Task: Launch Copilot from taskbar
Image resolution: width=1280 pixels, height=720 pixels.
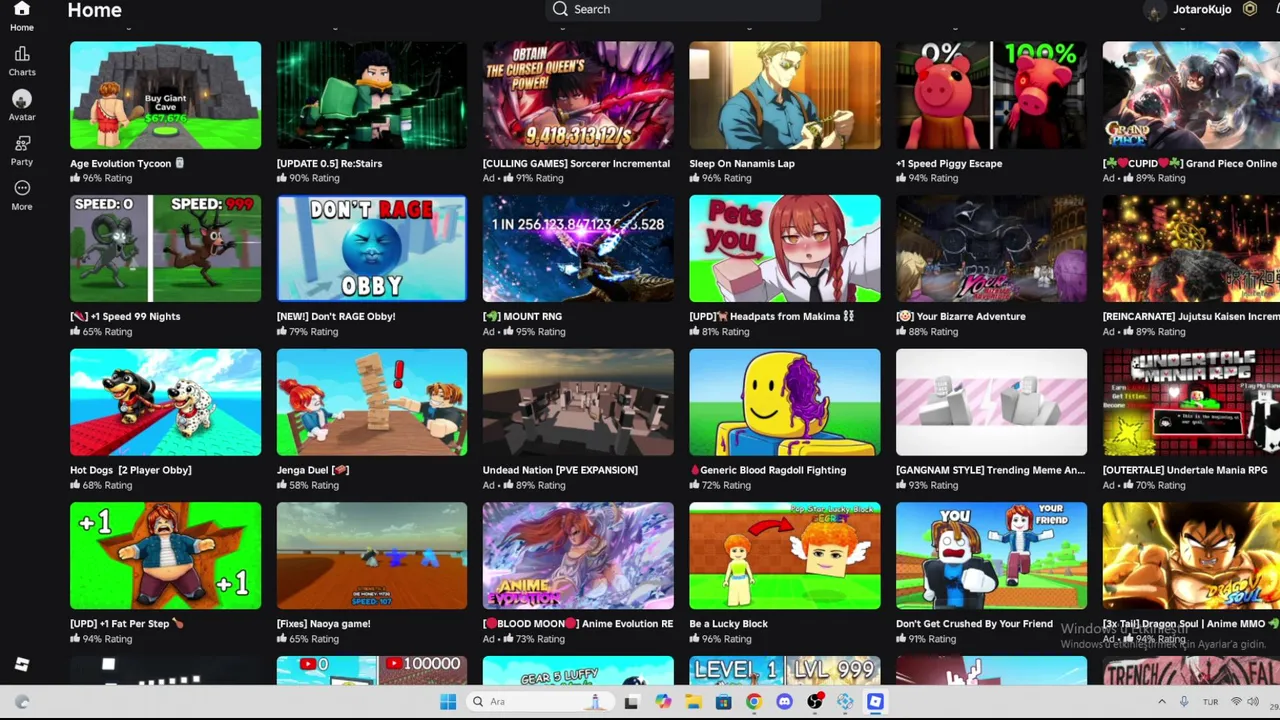Action: tap(662, 702)
